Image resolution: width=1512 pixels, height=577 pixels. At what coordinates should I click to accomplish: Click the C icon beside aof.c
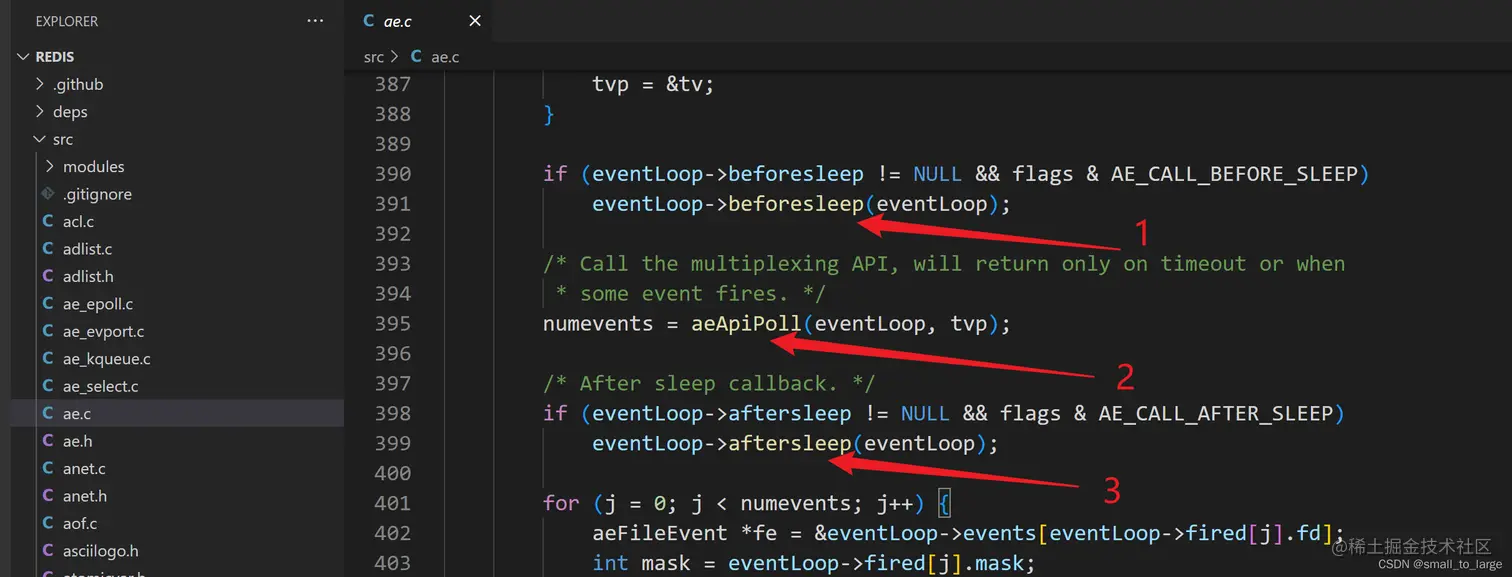click(x=48, y=523)
